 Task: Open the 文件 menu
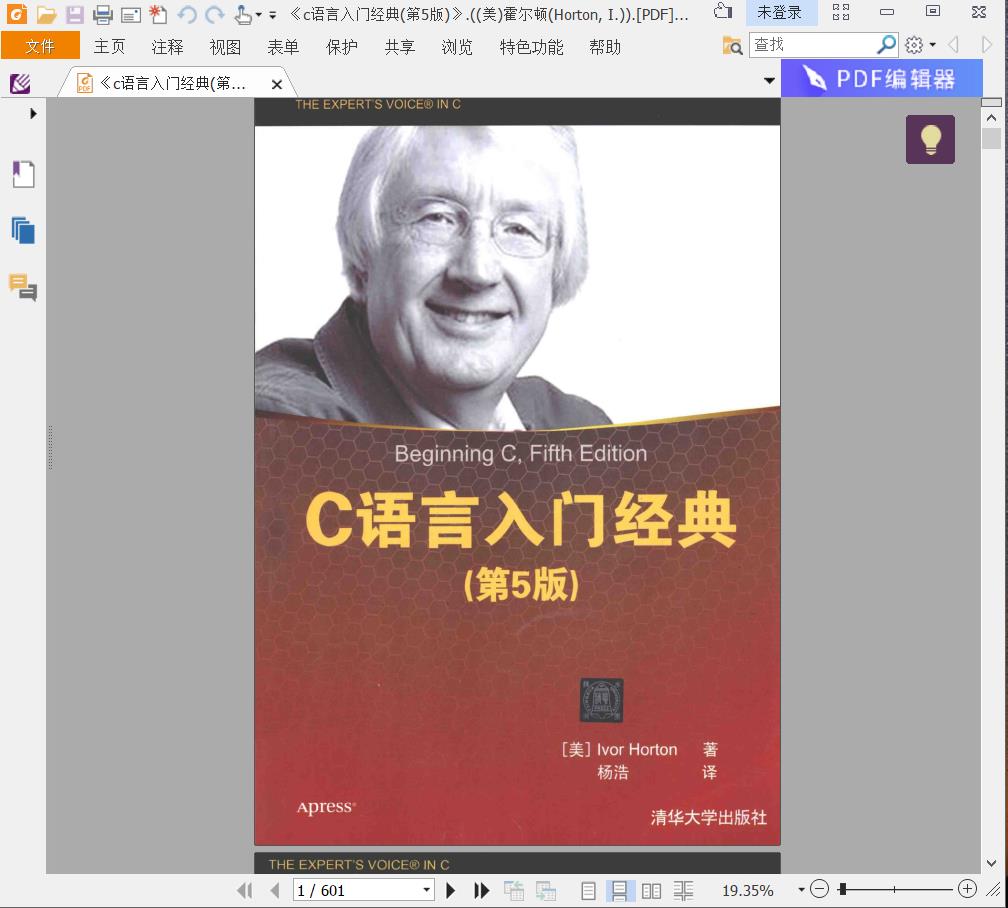click(x=40, y=46)
